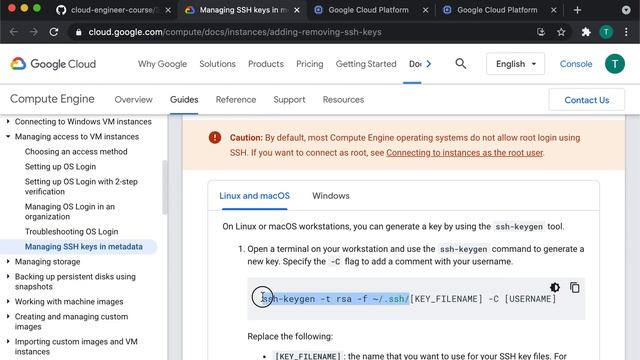Image resolution: width=640 pixels, height=360 pixels.
Task: Close the last Google Cloud Platform tab
Action: [553, 10]
